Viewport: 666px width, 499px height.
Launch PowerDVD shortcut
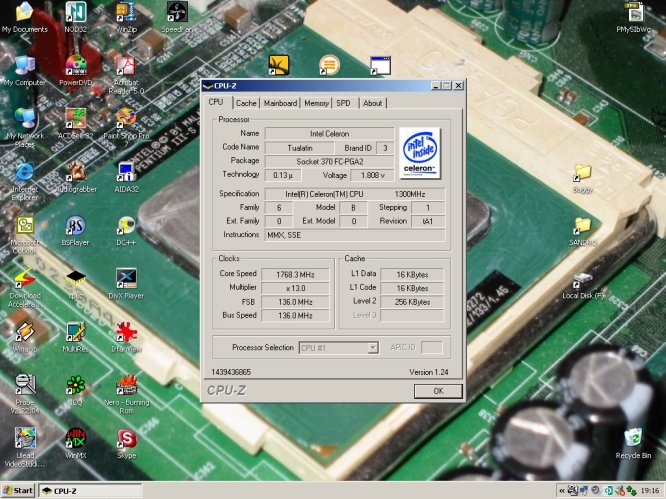(76, 70)
